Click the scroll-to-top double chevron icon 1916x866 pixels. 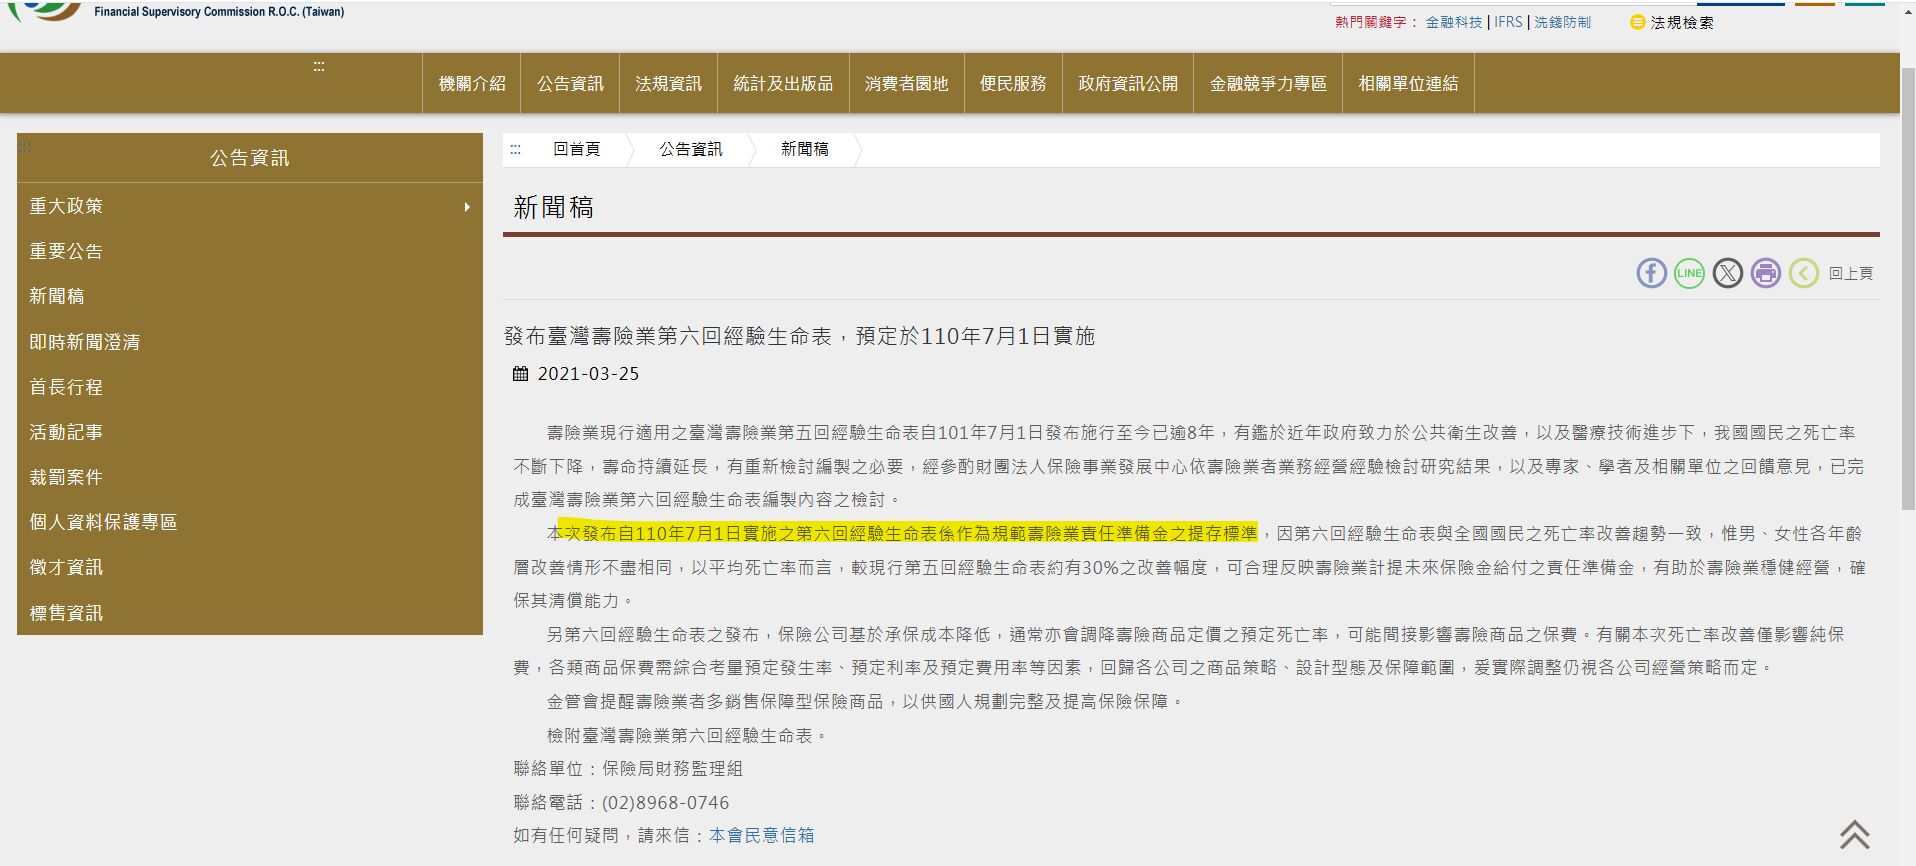click(x=1854, y=835)
